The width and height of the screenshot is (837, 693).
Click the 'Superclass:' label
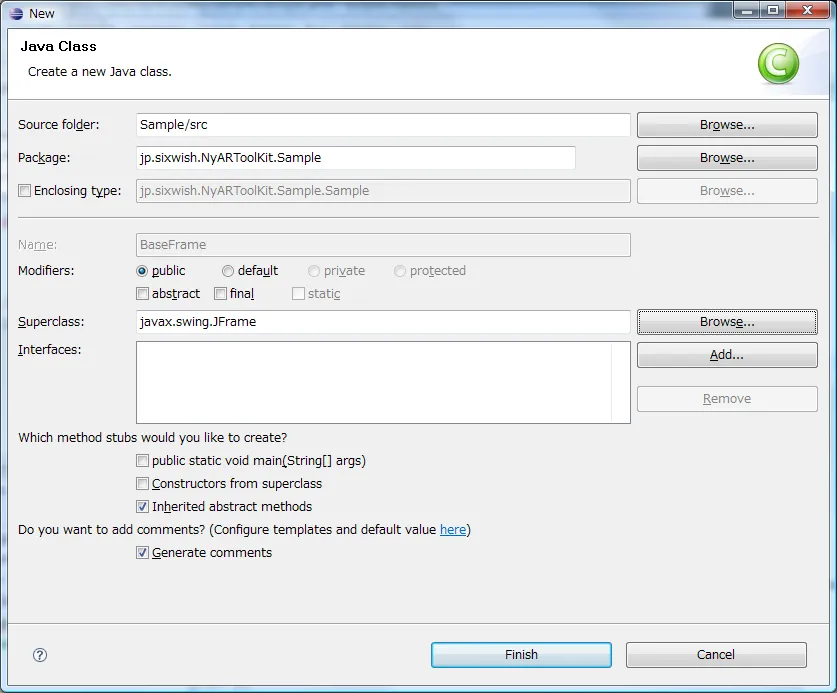(x=51, y=322)
